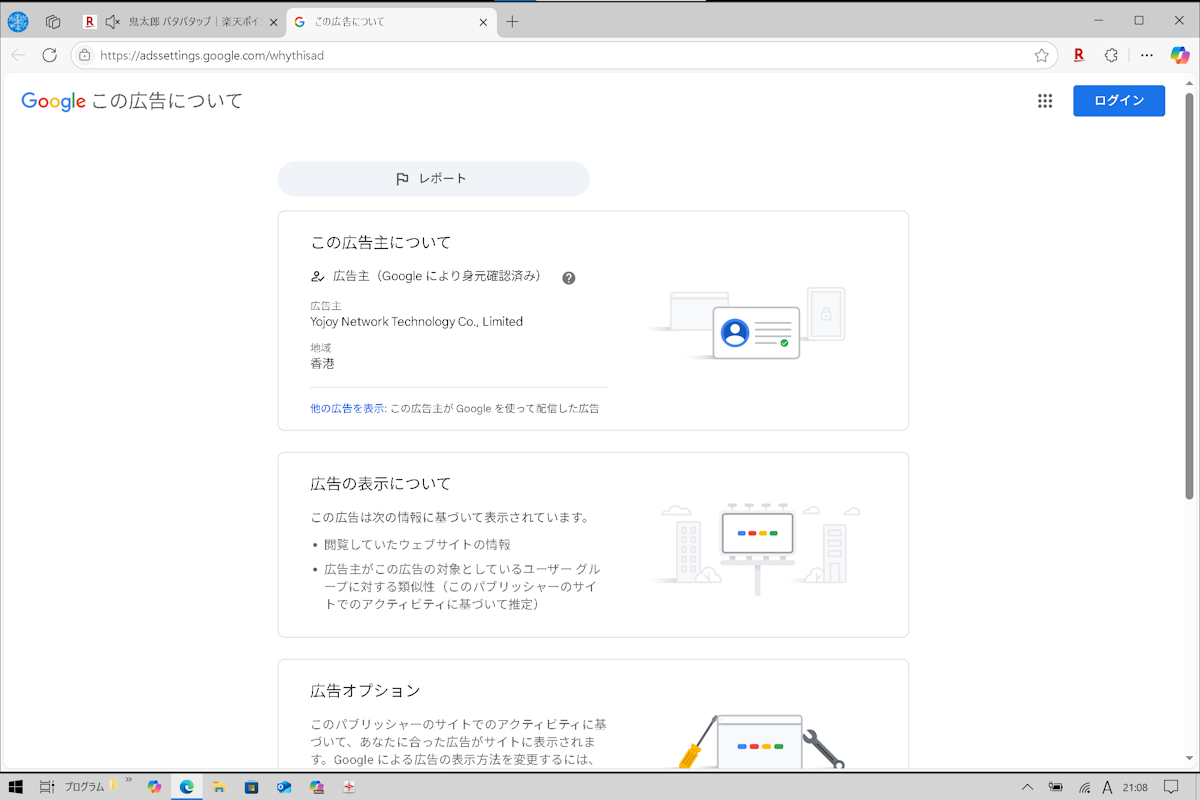Image resolution: width=1200 pixels, height=800 pixels.
Task: Open a new browser tab
Action: 512,21
